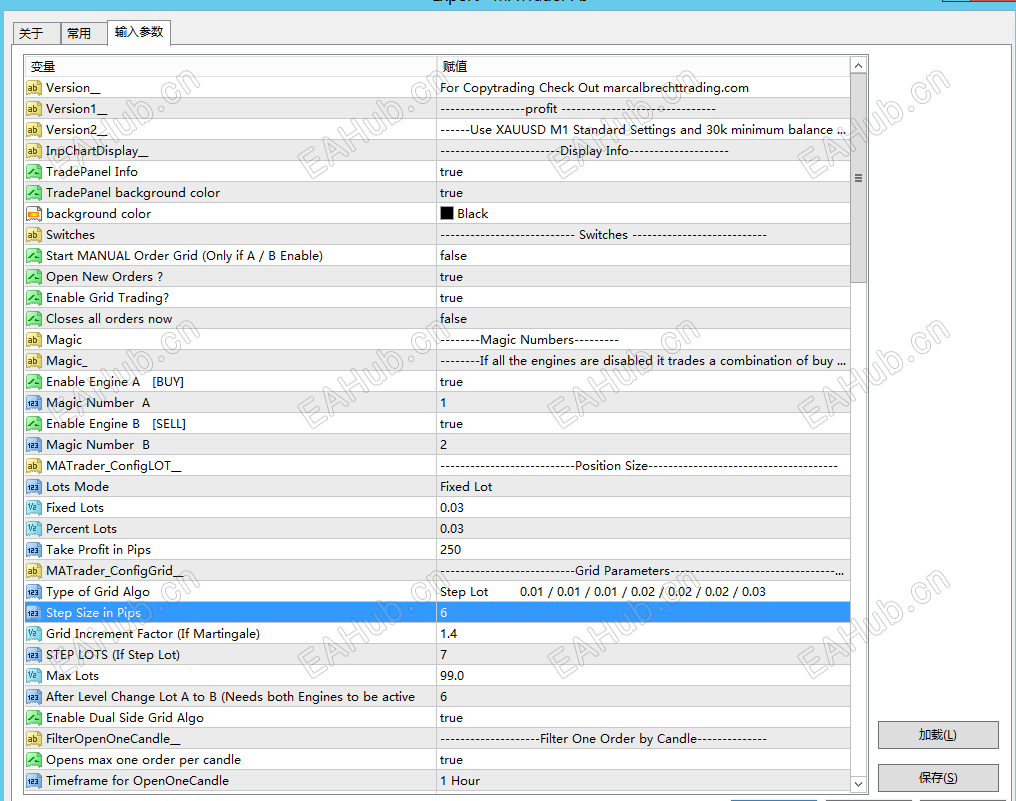Click the scrollbar down arrow
Image resolution: width=1016 pixels, height=801 pixels.
[x=858, y=784]
